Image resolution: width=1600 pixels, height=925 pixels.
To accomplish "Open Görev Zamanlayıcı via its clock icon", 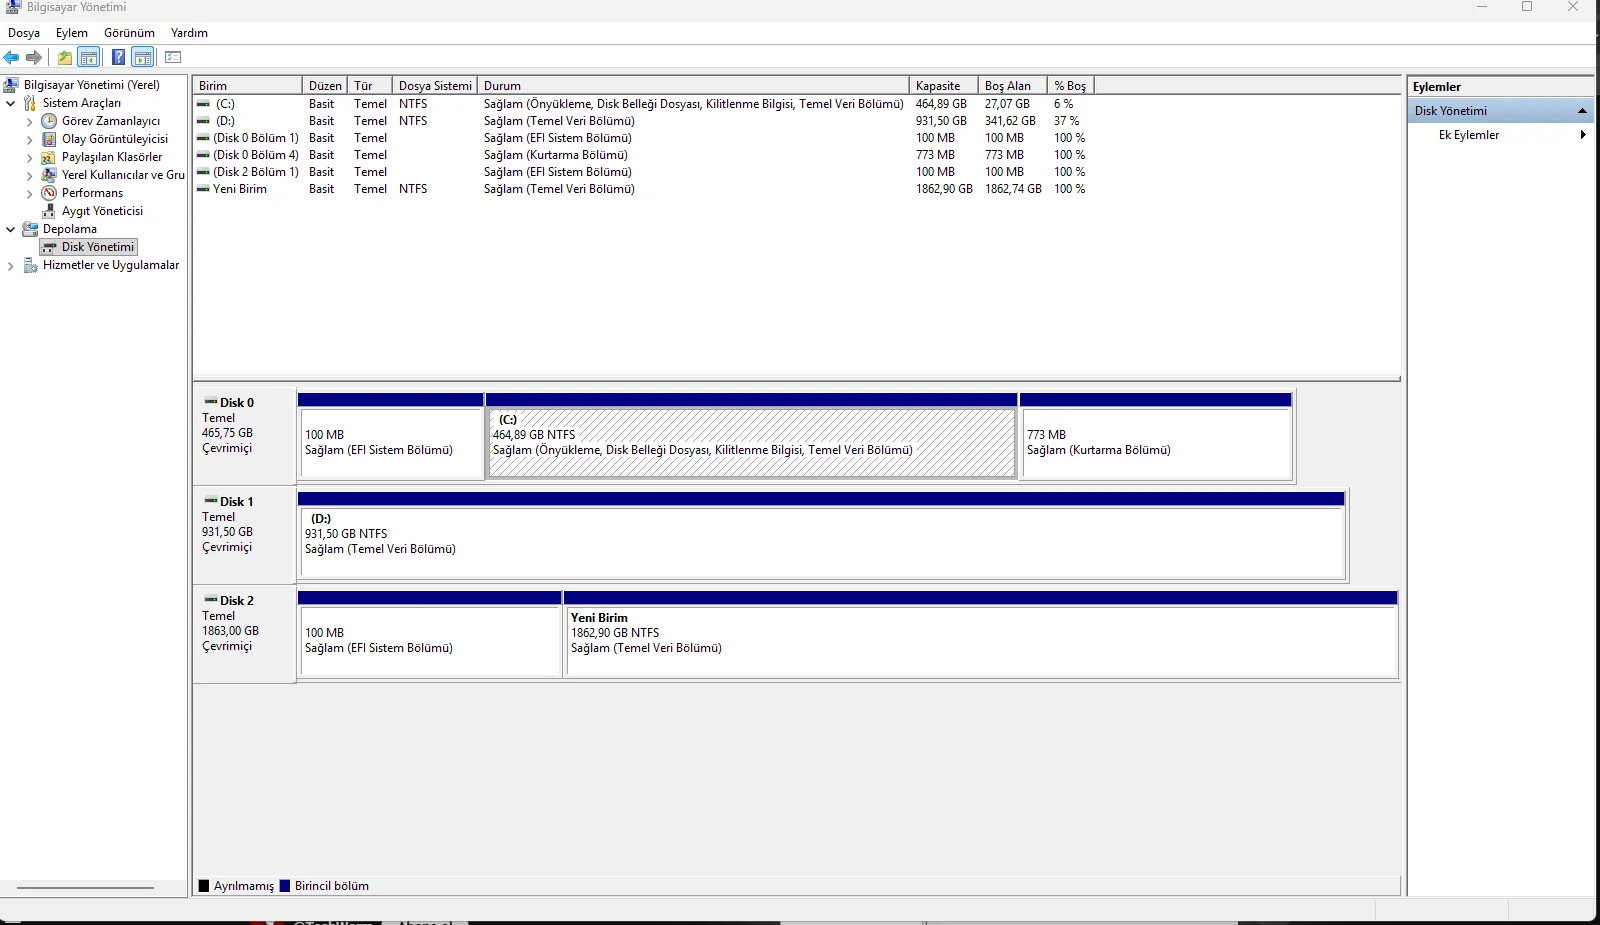I will click(x=49, y=121).
